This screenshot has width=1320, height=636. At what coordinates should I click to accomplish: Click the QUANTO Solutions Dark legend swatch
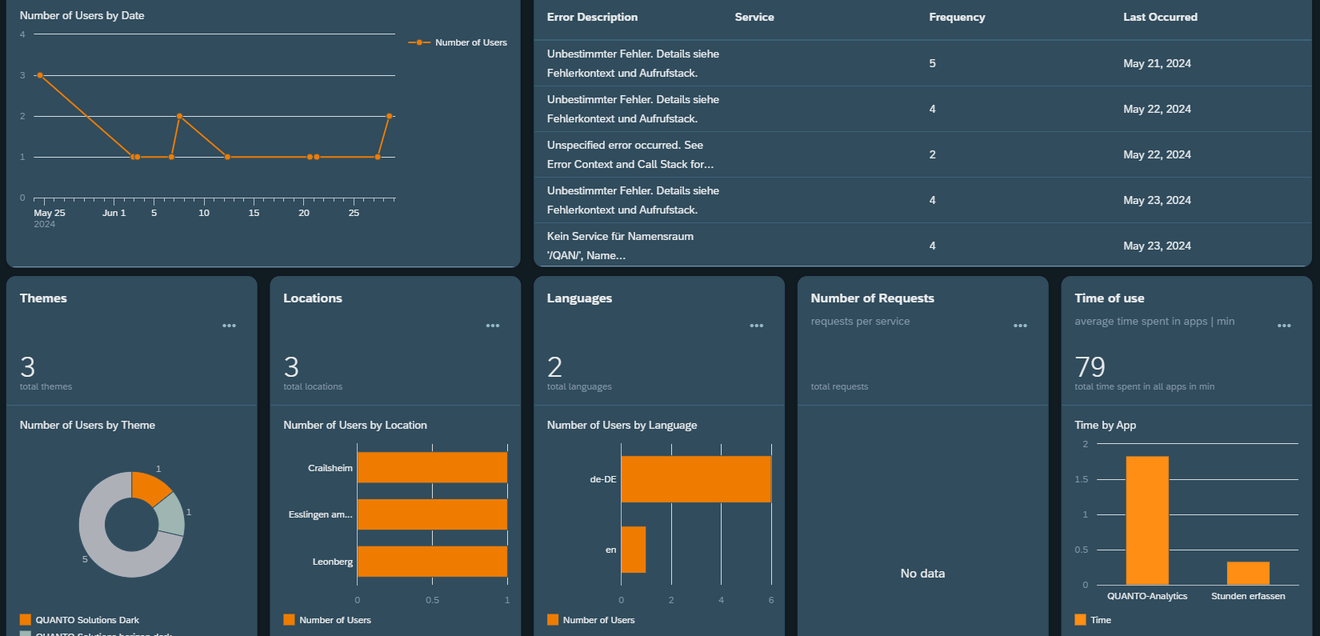[26, 620]
